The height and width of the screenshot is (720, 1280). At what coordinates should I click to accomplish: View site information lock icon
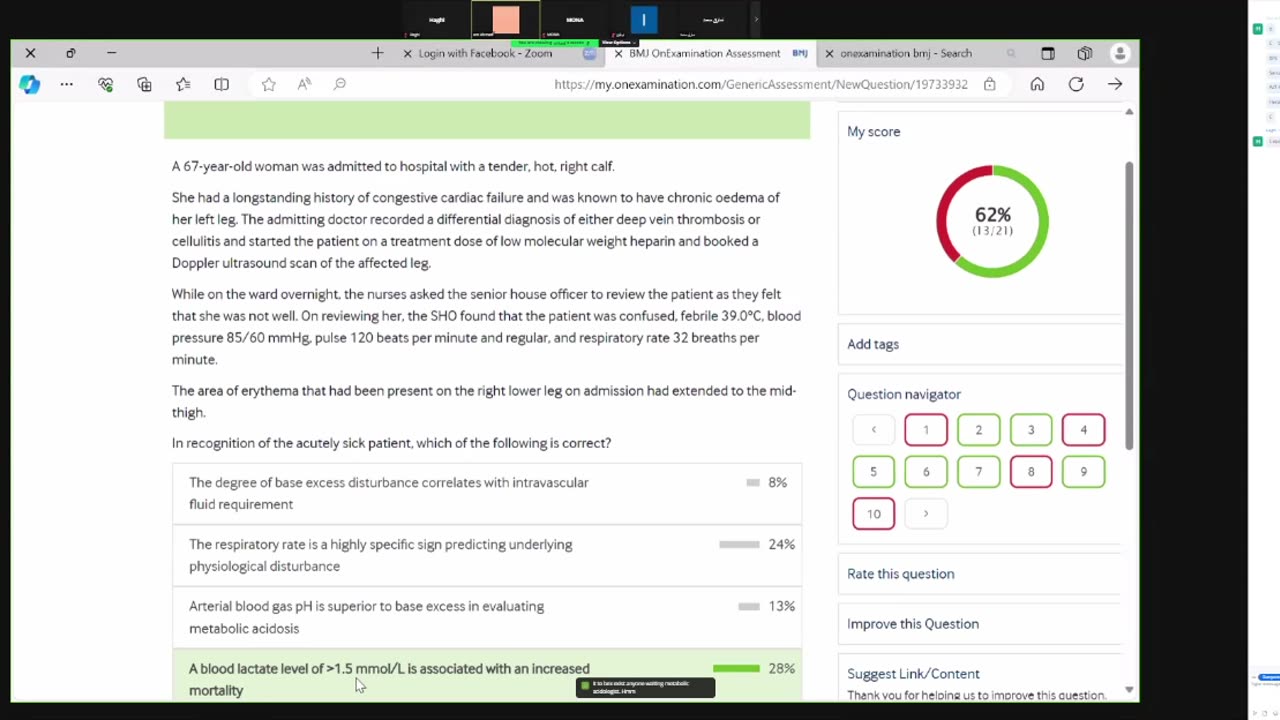[x=989, y=84]
